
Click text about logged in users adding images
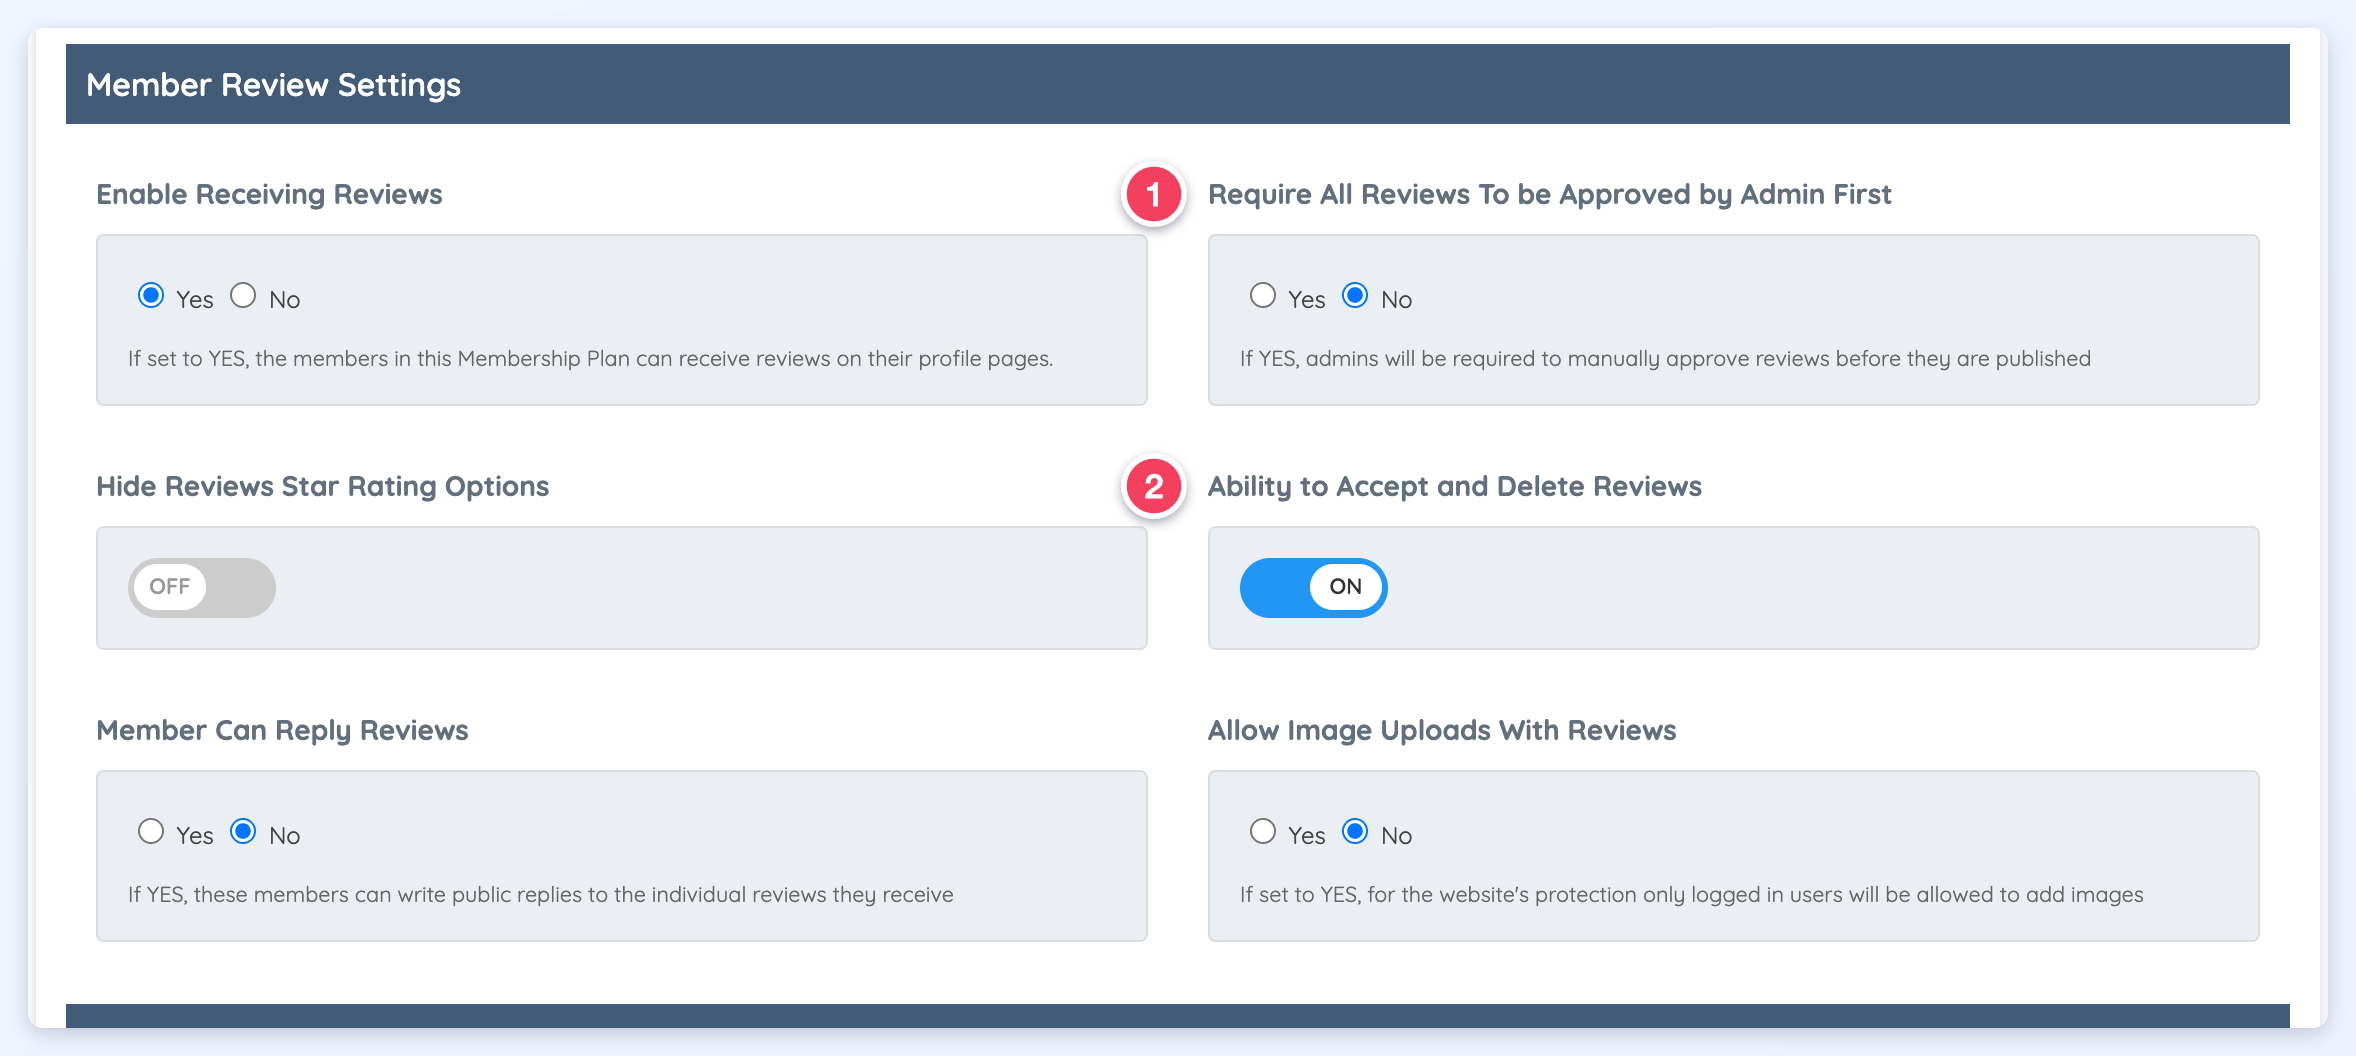coord(1692,895)
